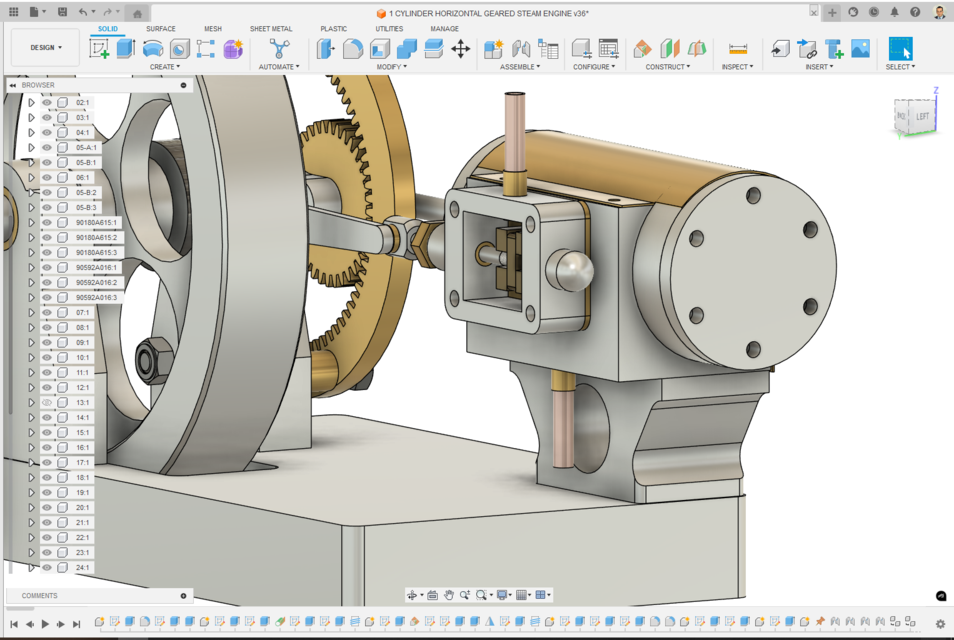Toggle visibility of component 90592A016:2

[46, 282]
